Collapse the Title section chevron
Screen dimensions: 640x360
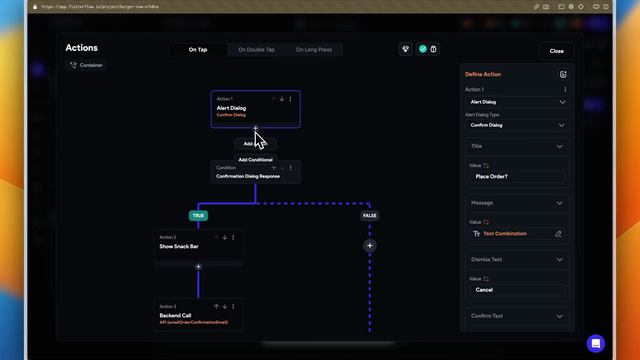pos(560,147)
